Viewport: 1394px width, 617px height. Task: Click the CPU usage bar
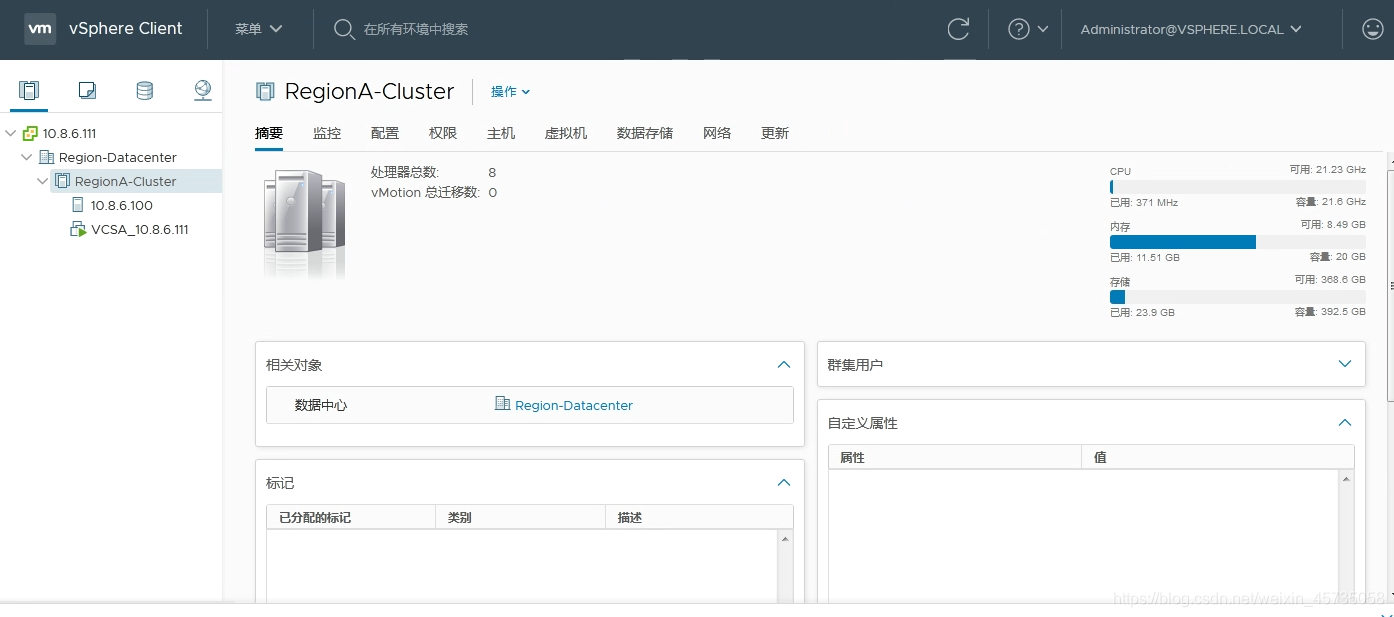[x=1238, y=187]
